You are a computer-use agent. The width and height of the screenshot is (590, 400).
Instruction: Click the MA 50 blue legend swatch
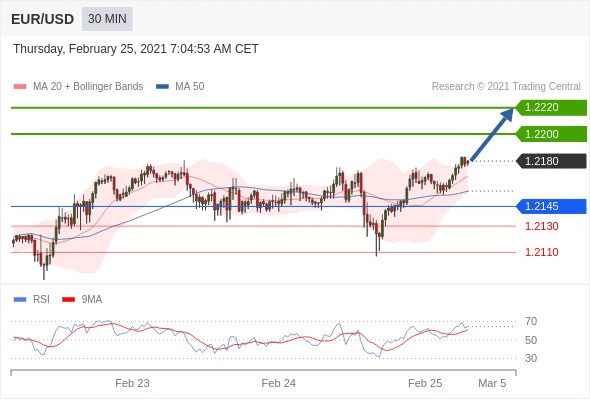point(162,87)
